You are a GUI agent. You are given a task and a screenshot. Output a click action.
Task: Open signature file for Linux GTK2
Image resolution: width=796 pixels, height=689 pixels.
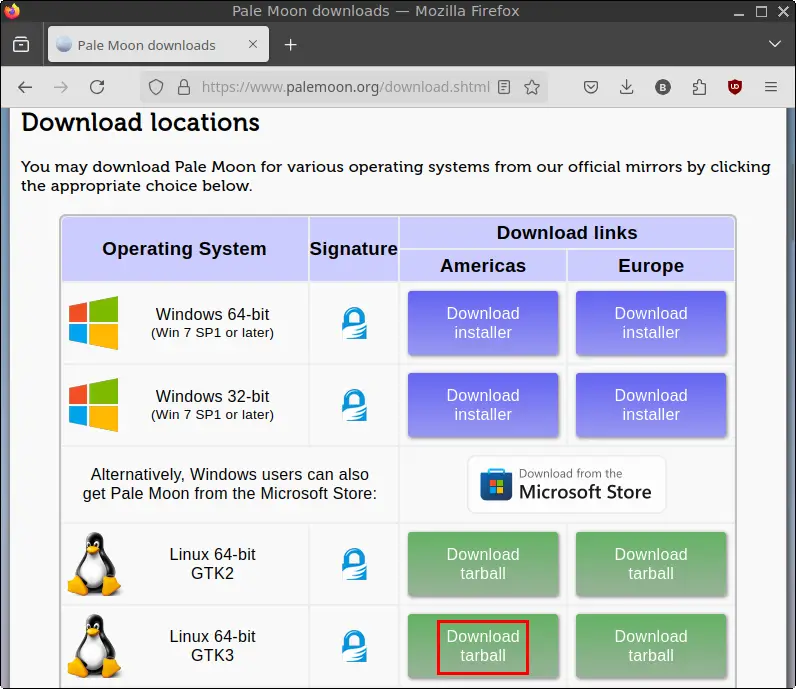point(354,564)
